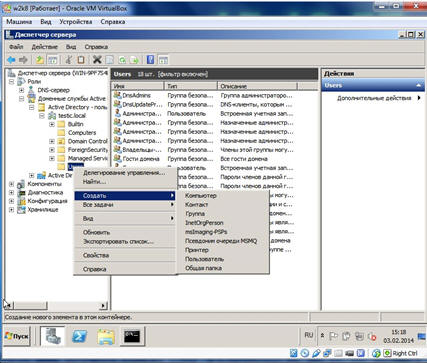Launch PowerShell from the taskbar
The image size is (427, 363).
click(80, 336)
